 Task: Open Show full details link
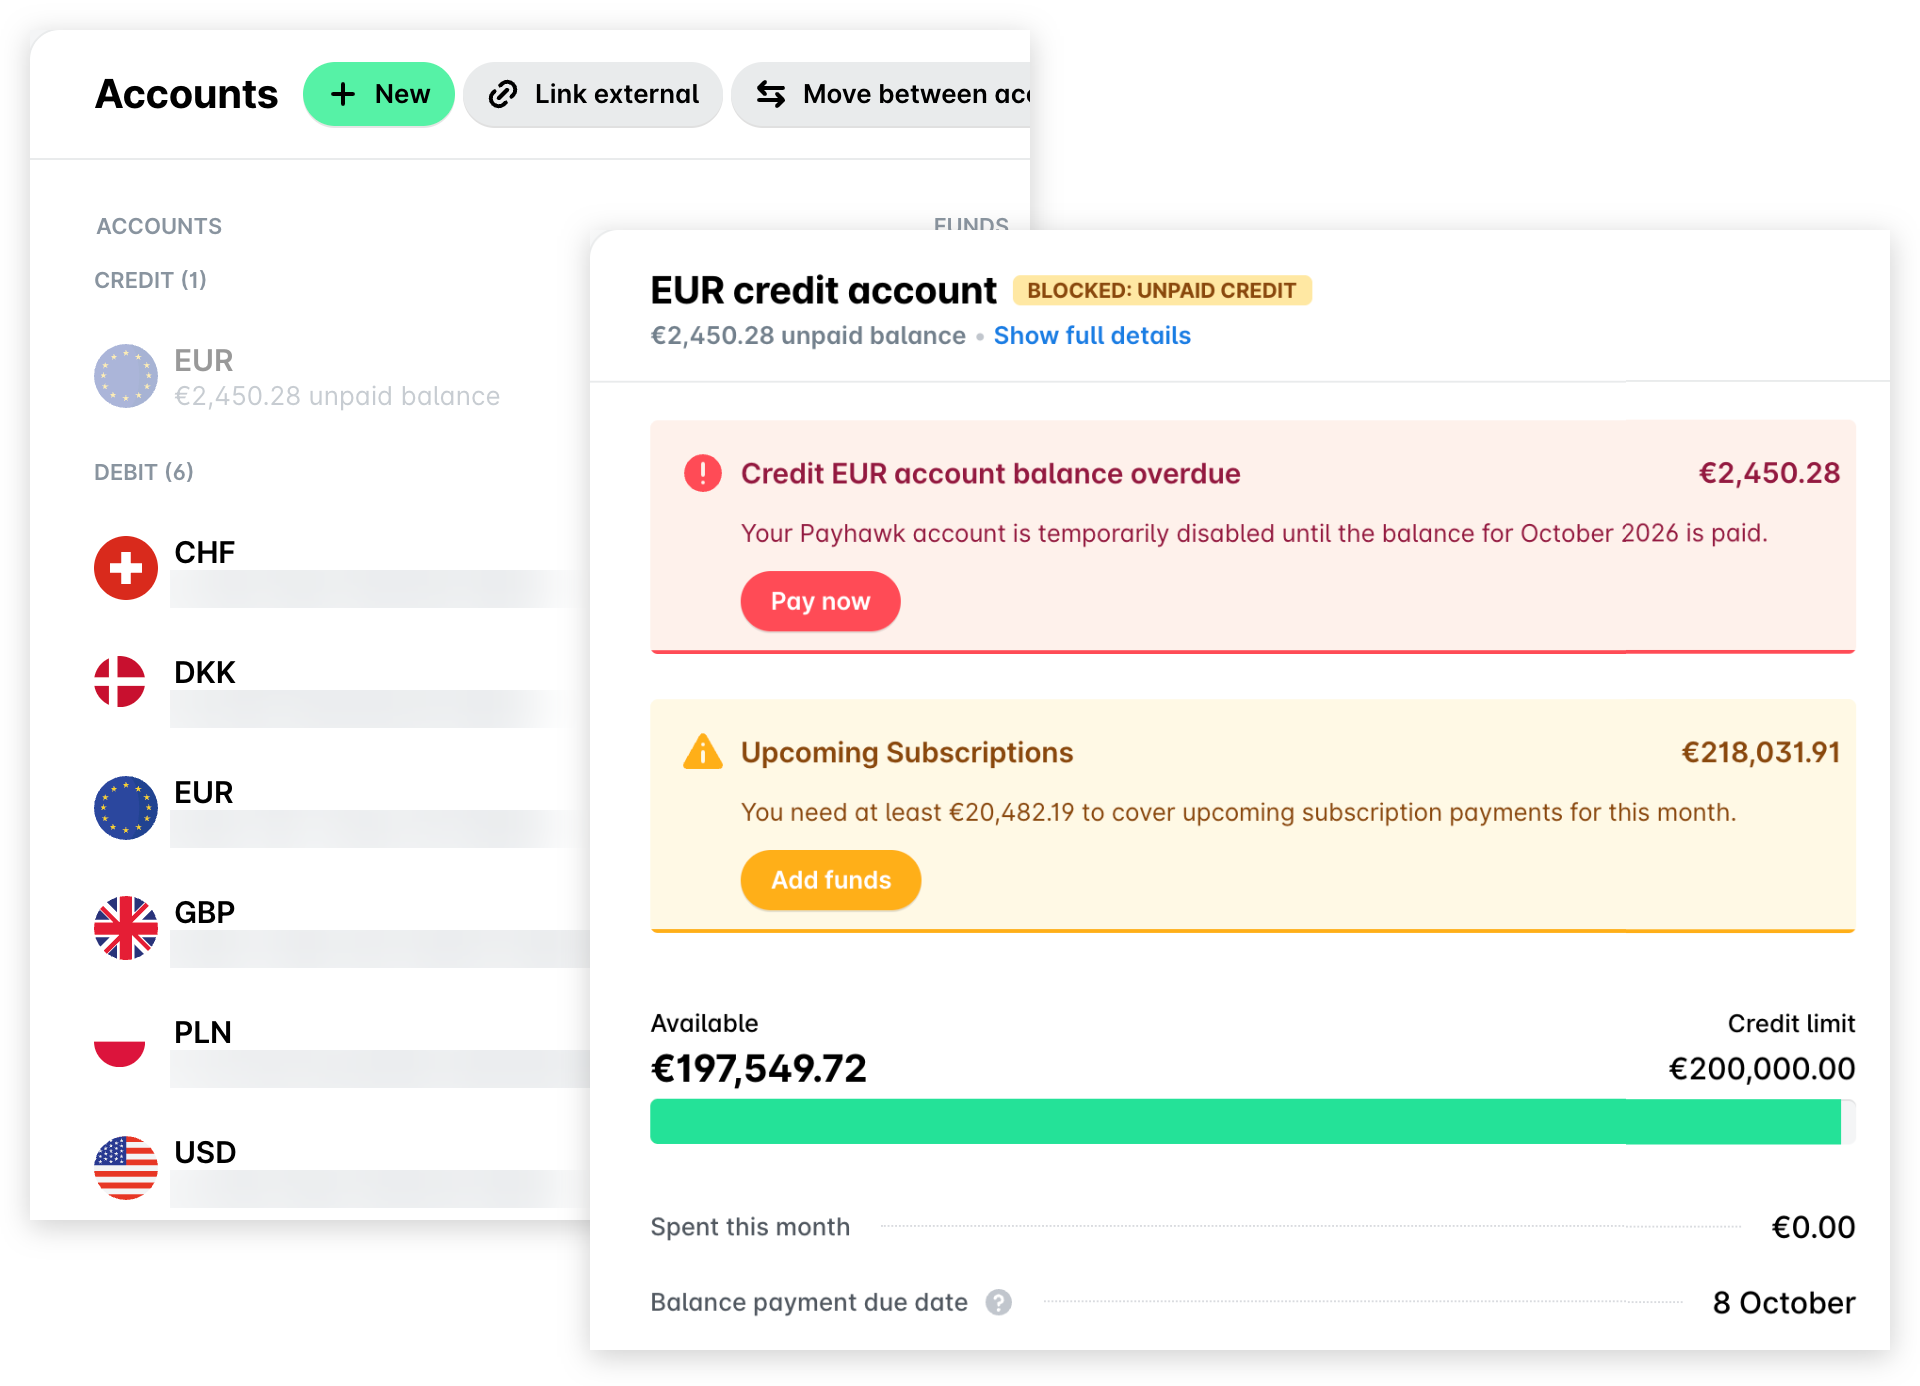1092,336
